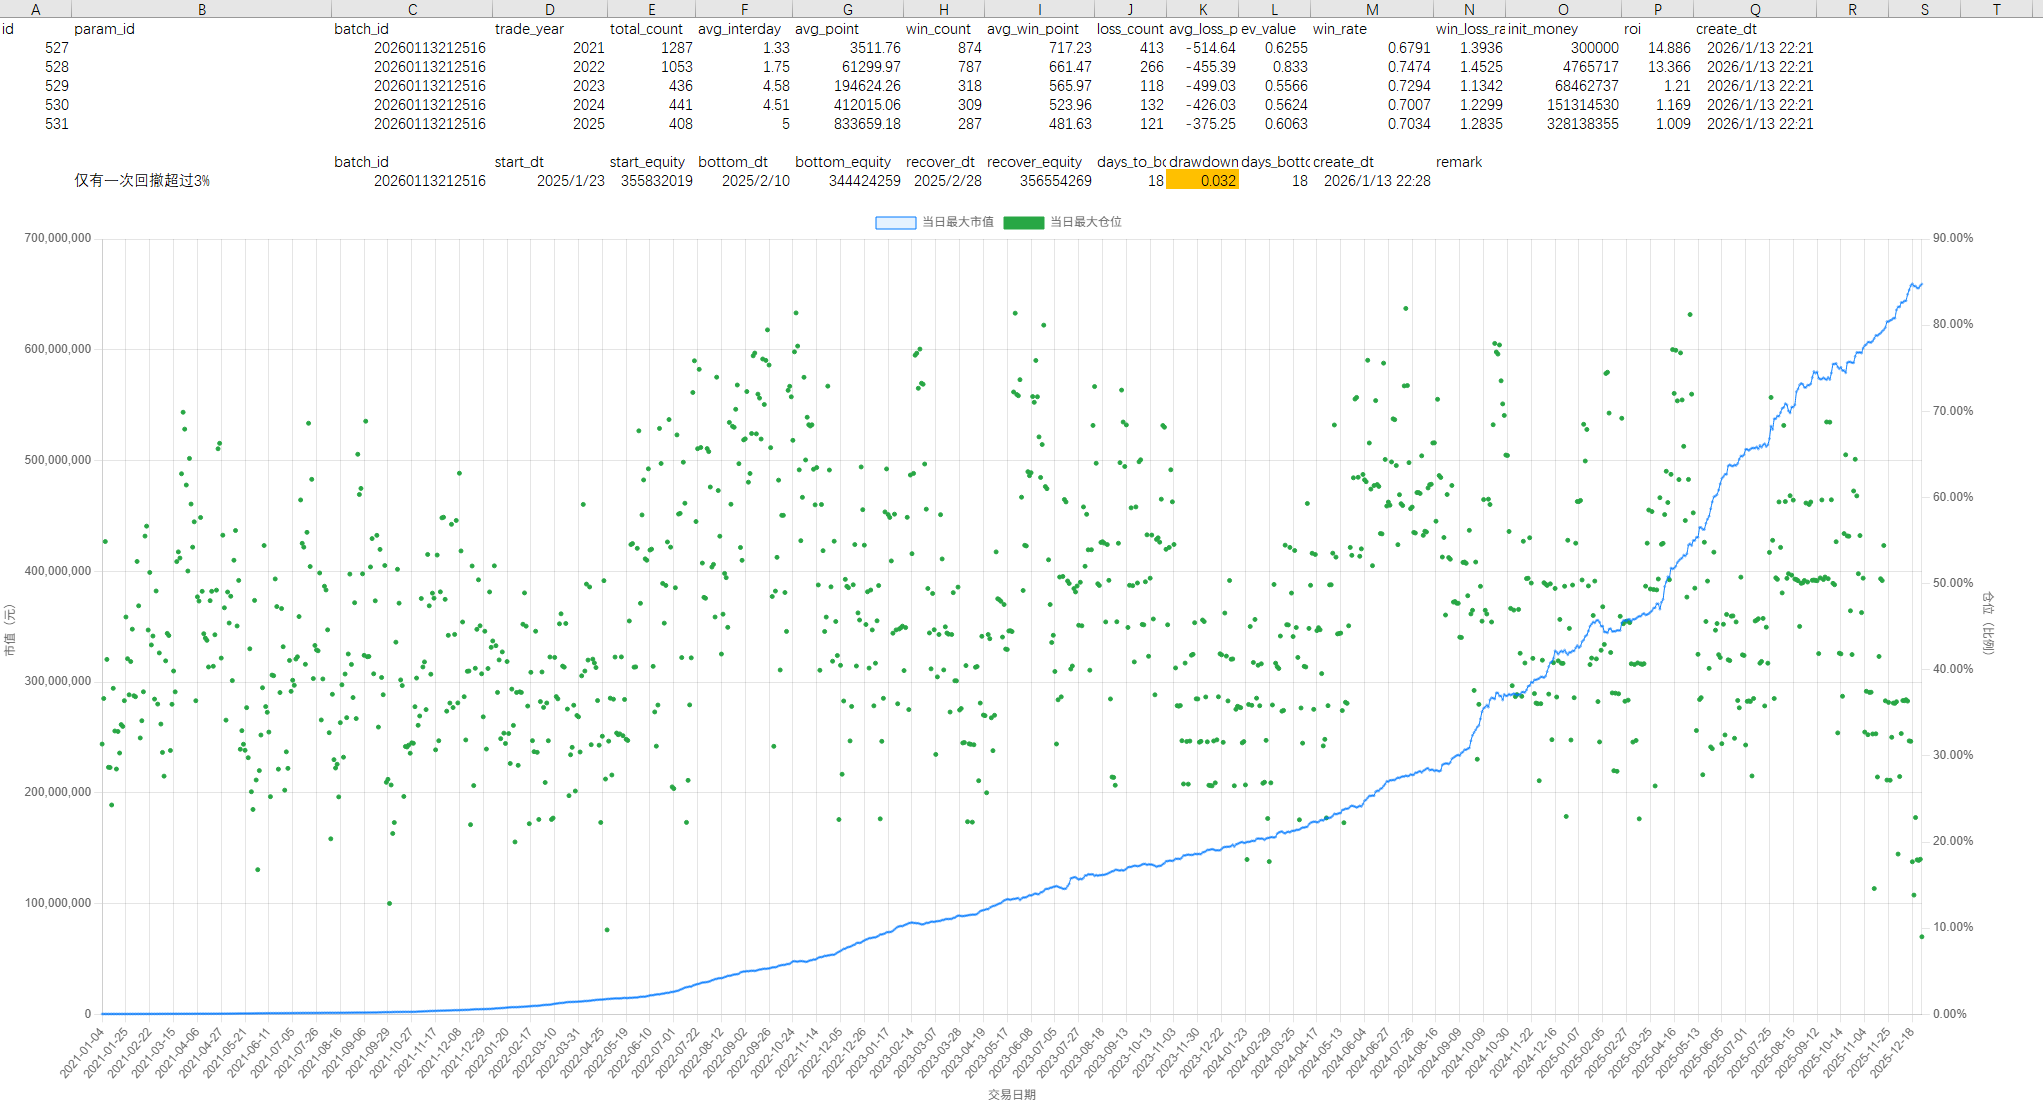
Task: Select the remark header cell
Action: 1458,162
